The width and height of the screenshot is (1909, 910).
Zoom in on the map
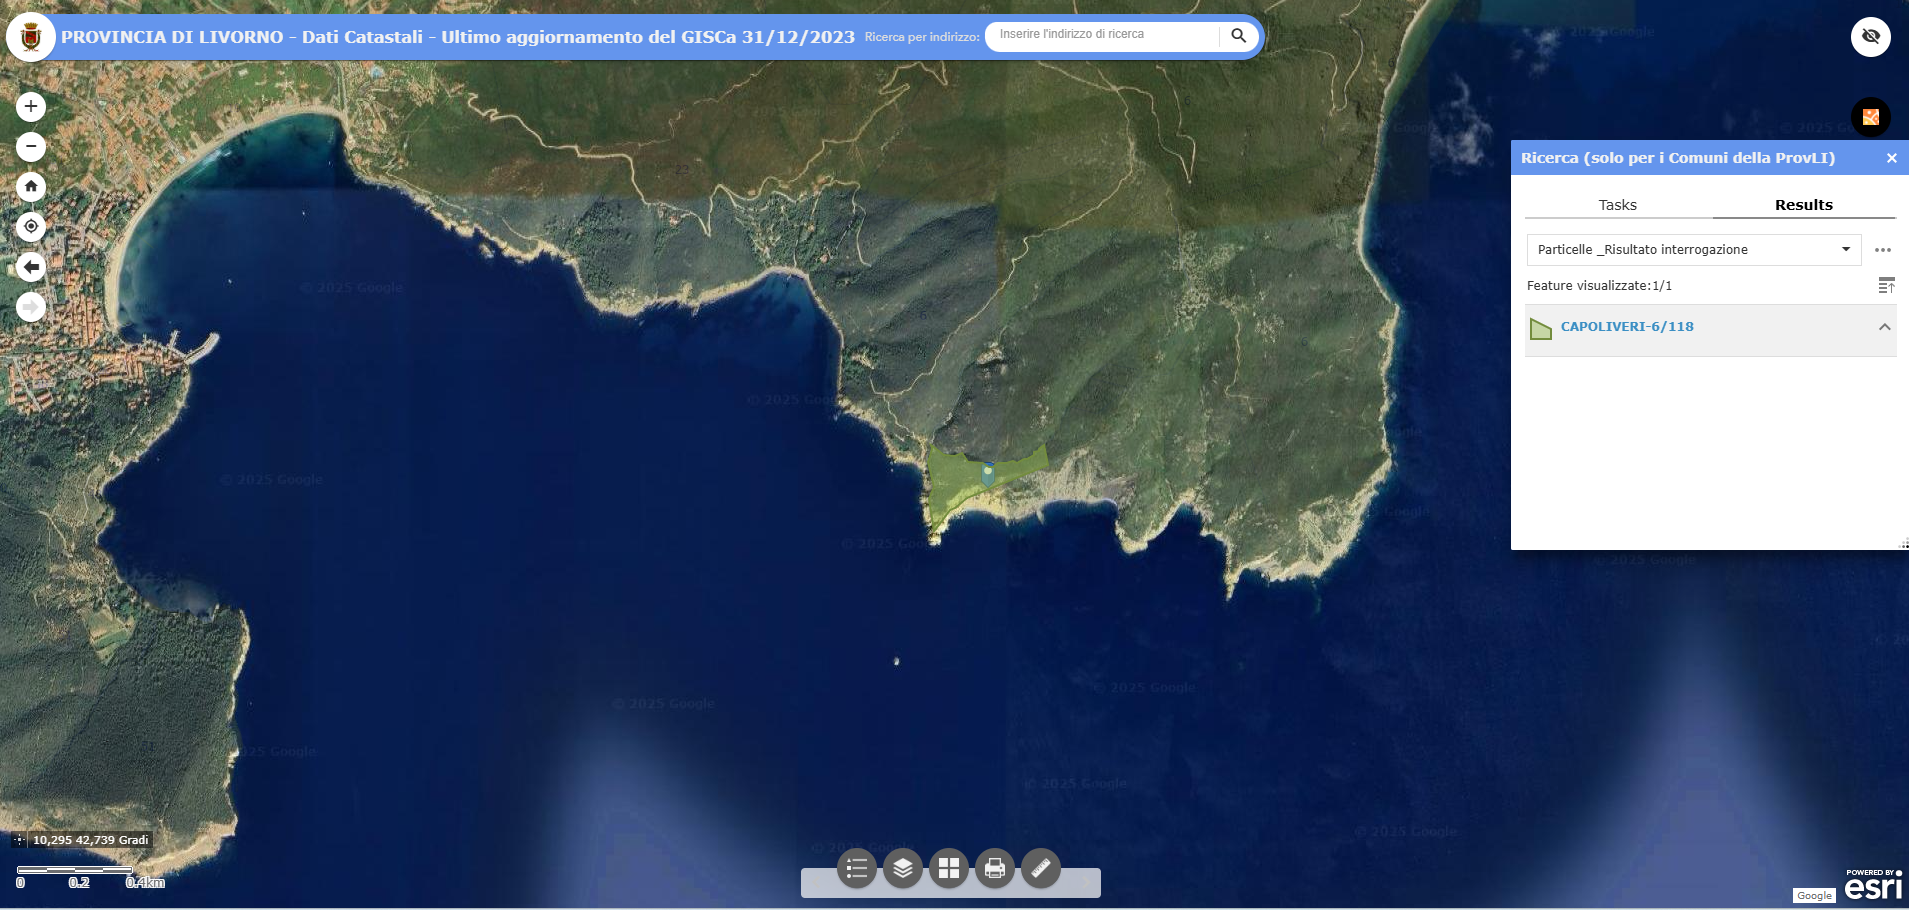pyautogui.click(x=31, y=106)
